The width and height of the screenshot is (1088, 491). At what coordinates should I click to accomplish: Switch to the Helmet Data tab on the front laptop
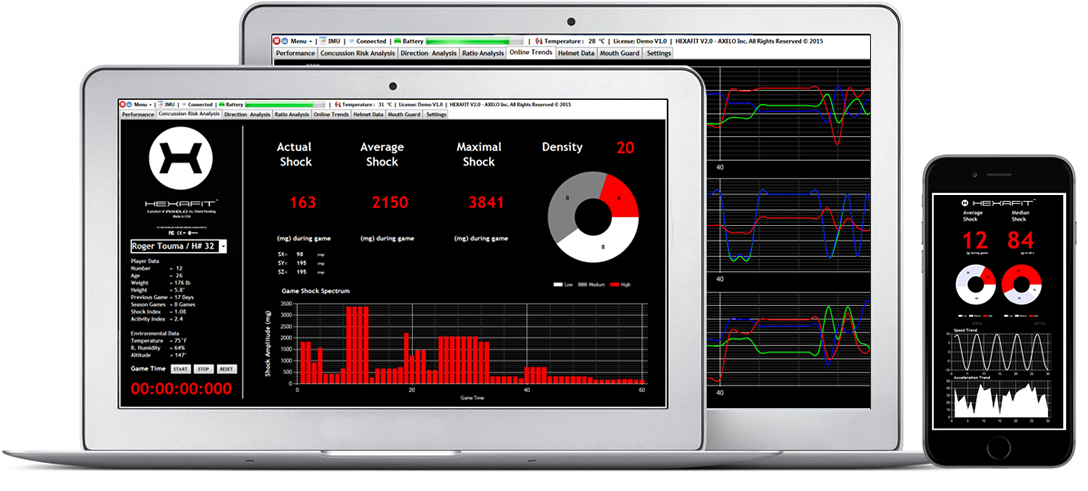[x=368, y=115]
